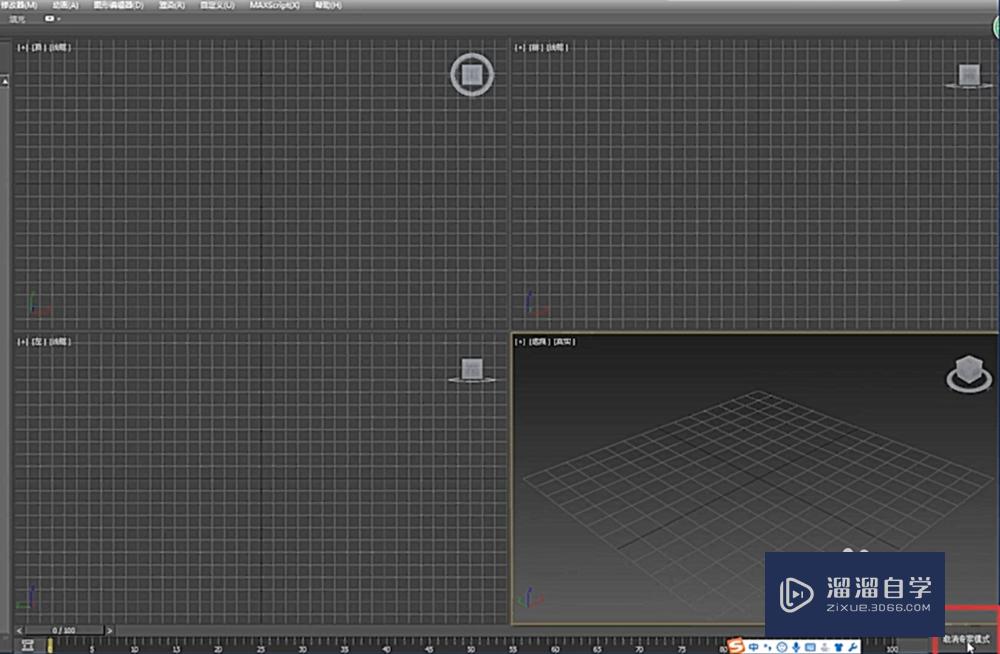Image resolution: width=1000 pixels, height=654 pixels.
Task: Click the ViewCube in the left viewport
Action: click(x=472, y=370)
